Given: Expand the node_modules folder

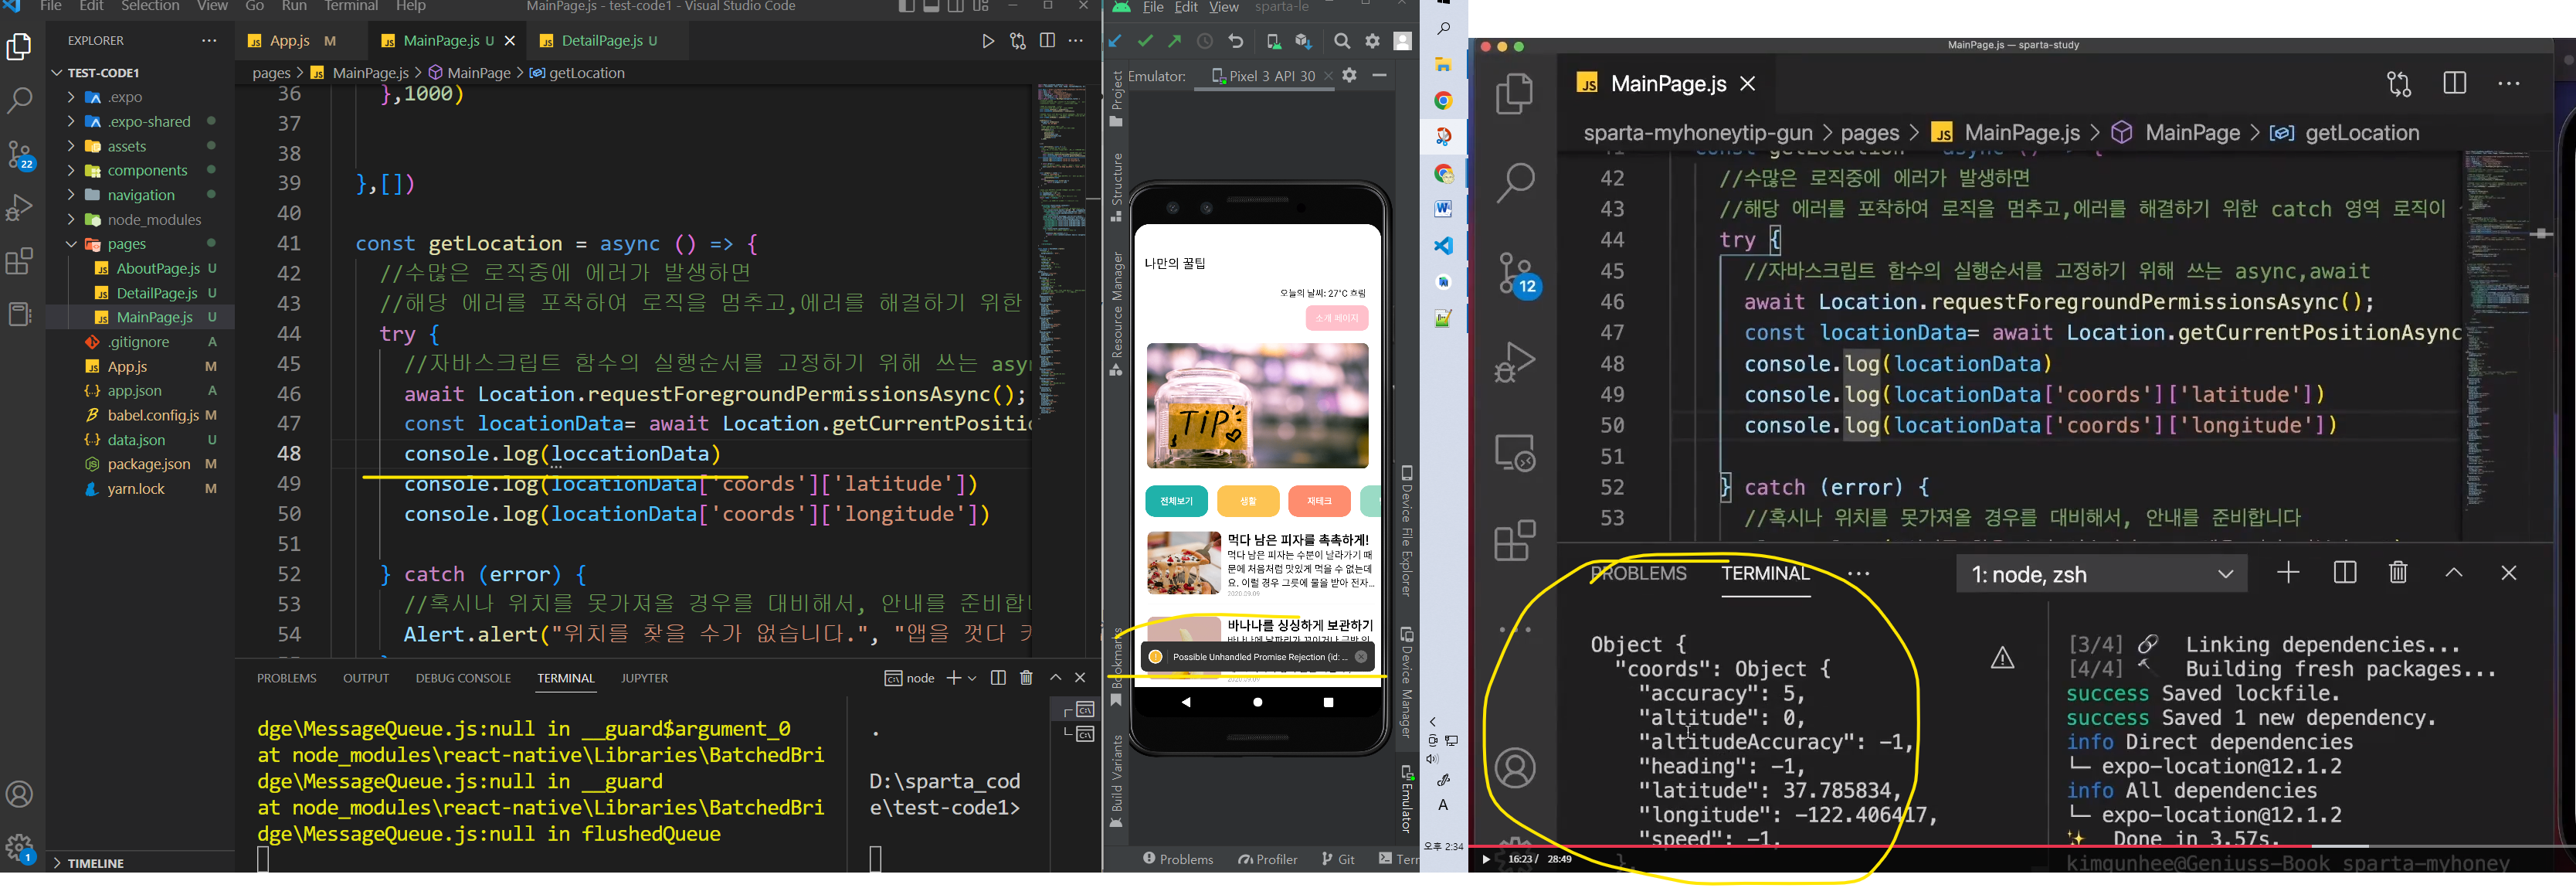Looking at the screenshot, I should coord(71,219).
